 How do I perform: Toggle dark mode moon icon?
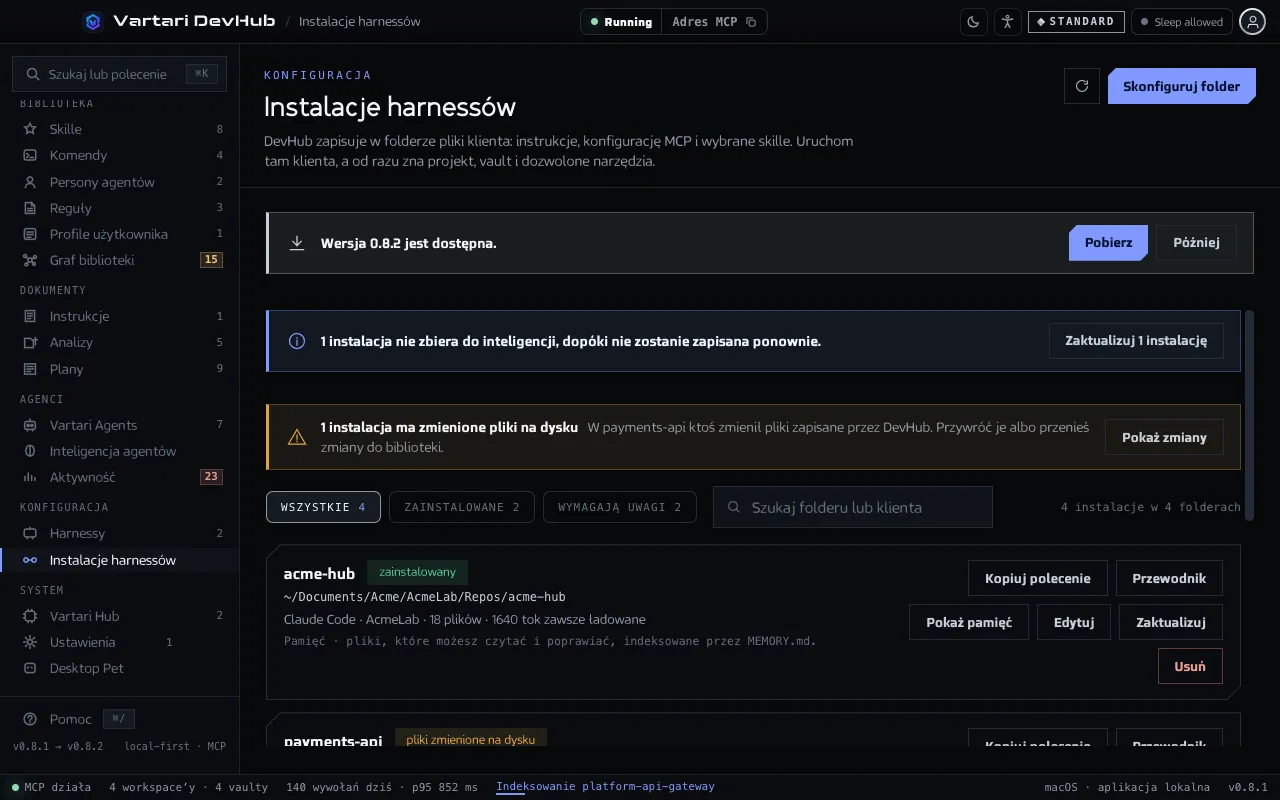pos(974,22)
